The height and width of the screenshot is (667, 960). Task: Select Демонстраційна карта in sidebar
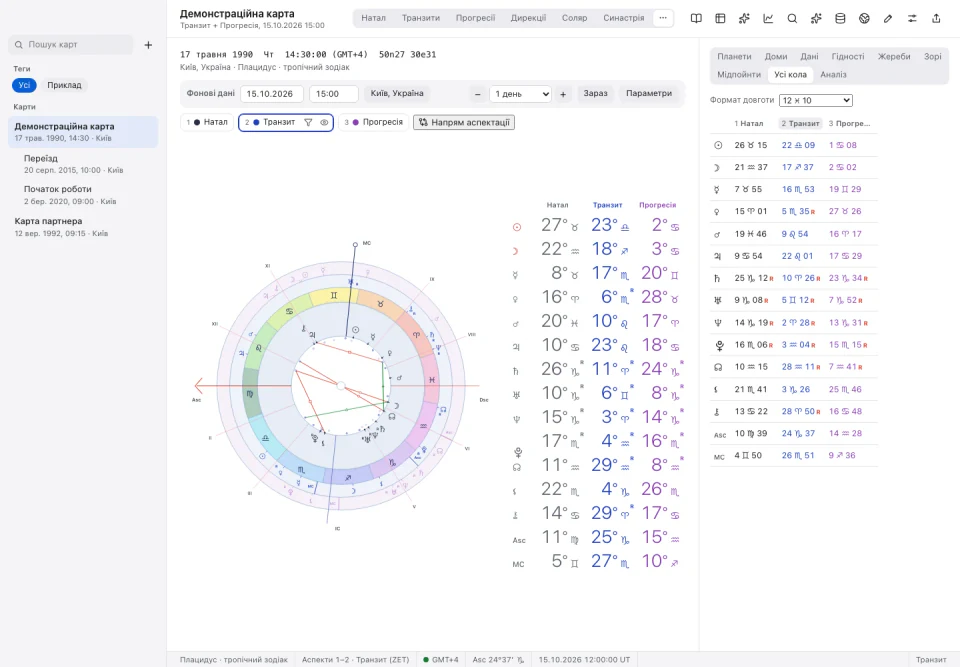[x=83, y=132]
